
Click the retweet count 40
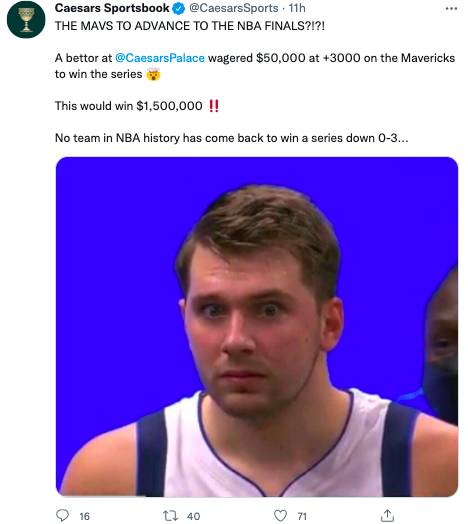click(194, 516)
